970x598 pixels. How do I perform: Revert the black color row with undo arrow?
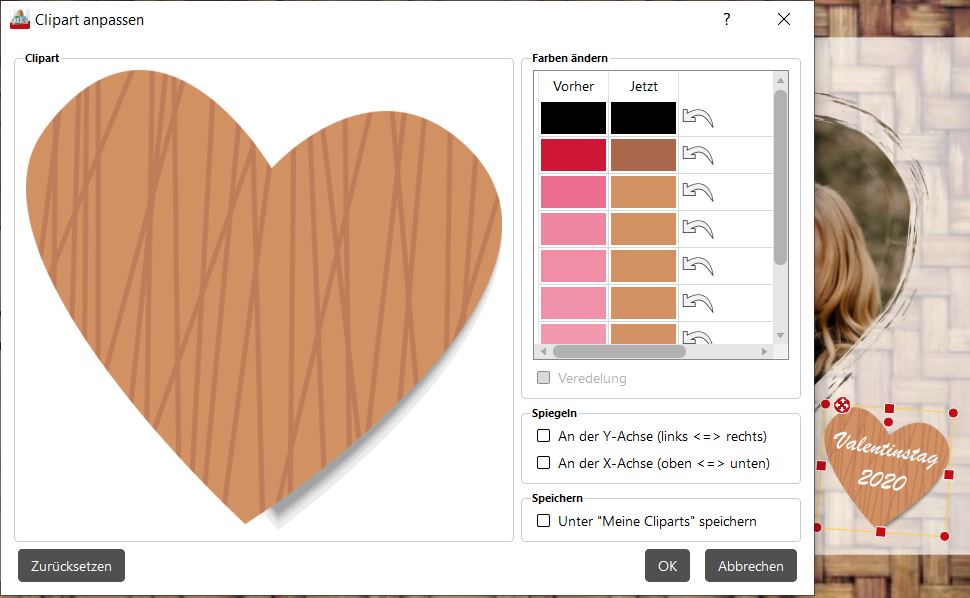pos(697,118)
